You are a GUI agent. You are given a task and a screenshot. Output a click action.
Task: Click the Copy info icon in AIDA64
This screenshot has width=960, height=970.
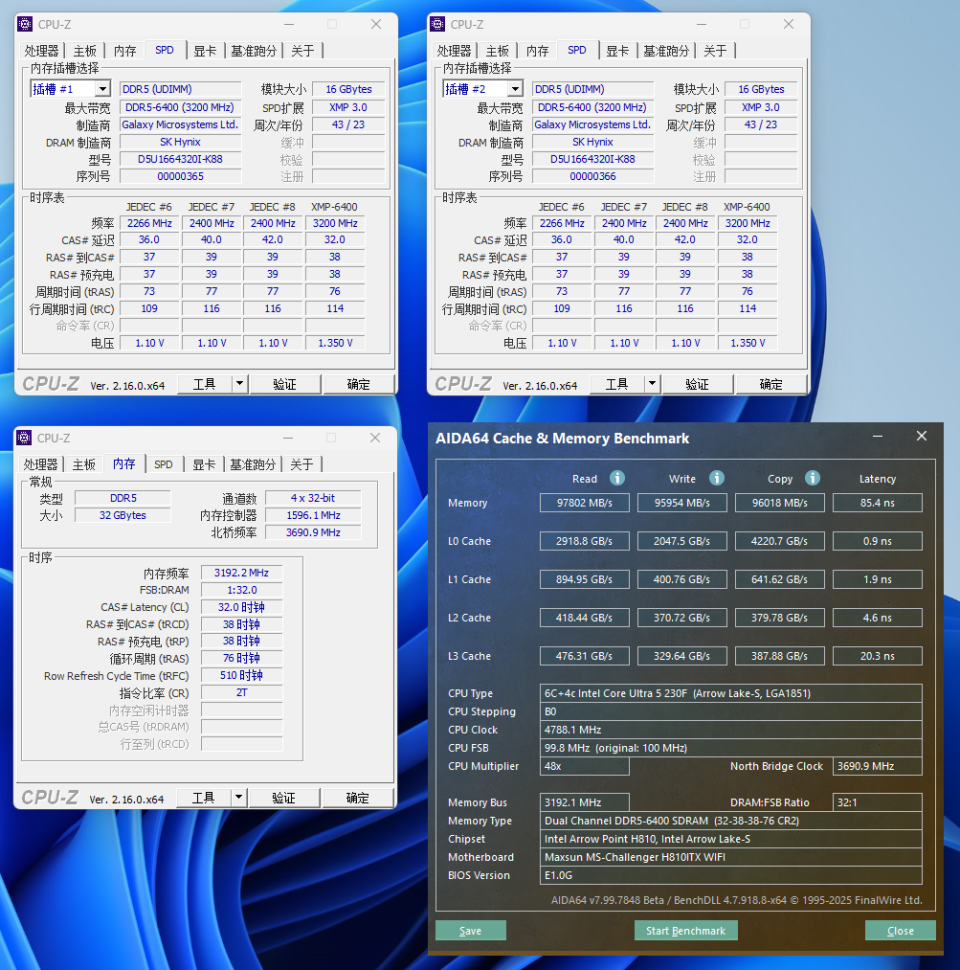[x=812, y=478]
